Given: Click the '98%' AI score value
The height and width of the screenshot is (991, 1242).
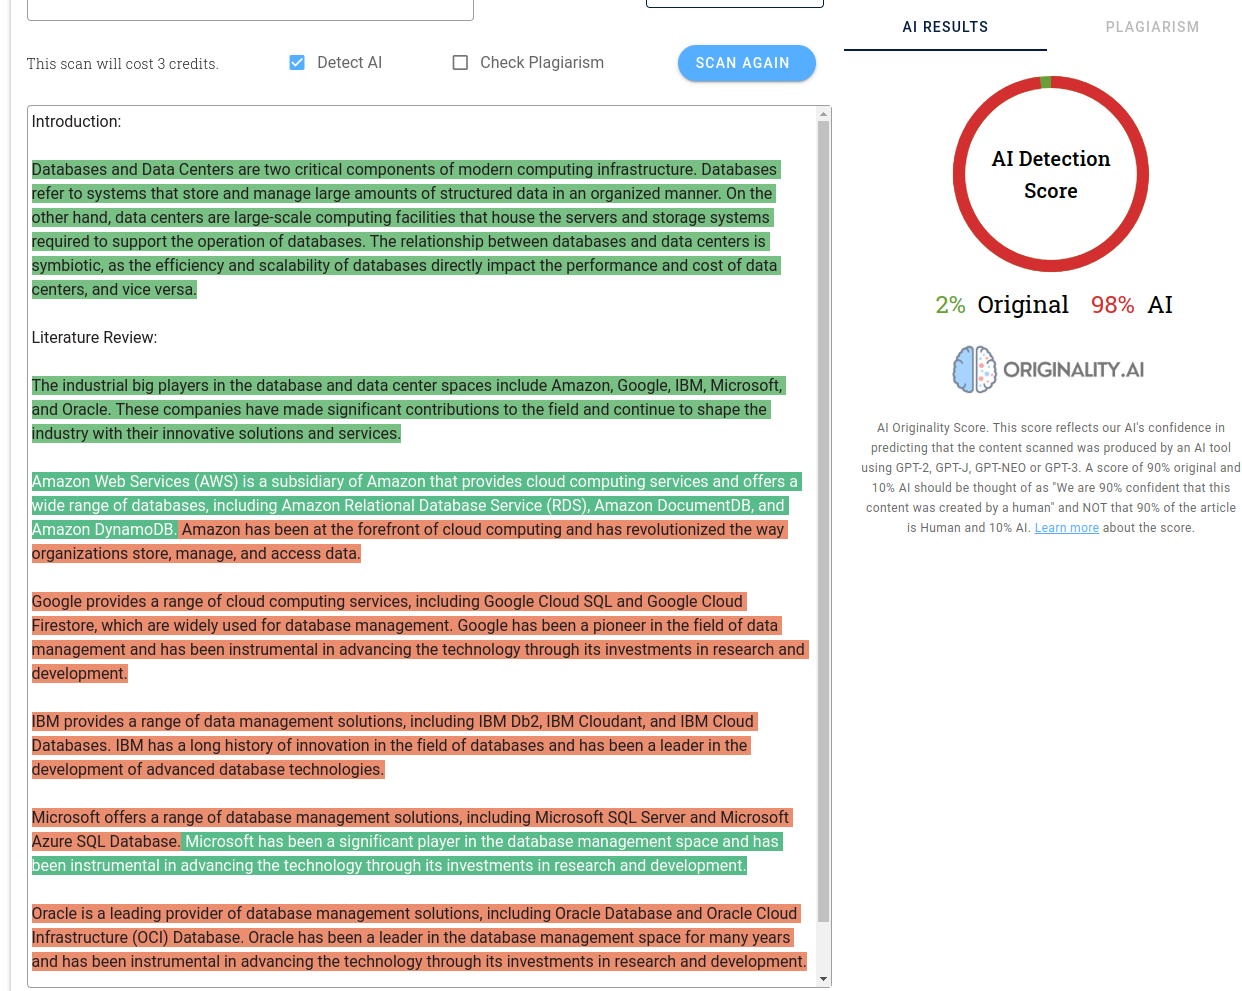Looking at the screenshot, I should [x=1112, y=305].
